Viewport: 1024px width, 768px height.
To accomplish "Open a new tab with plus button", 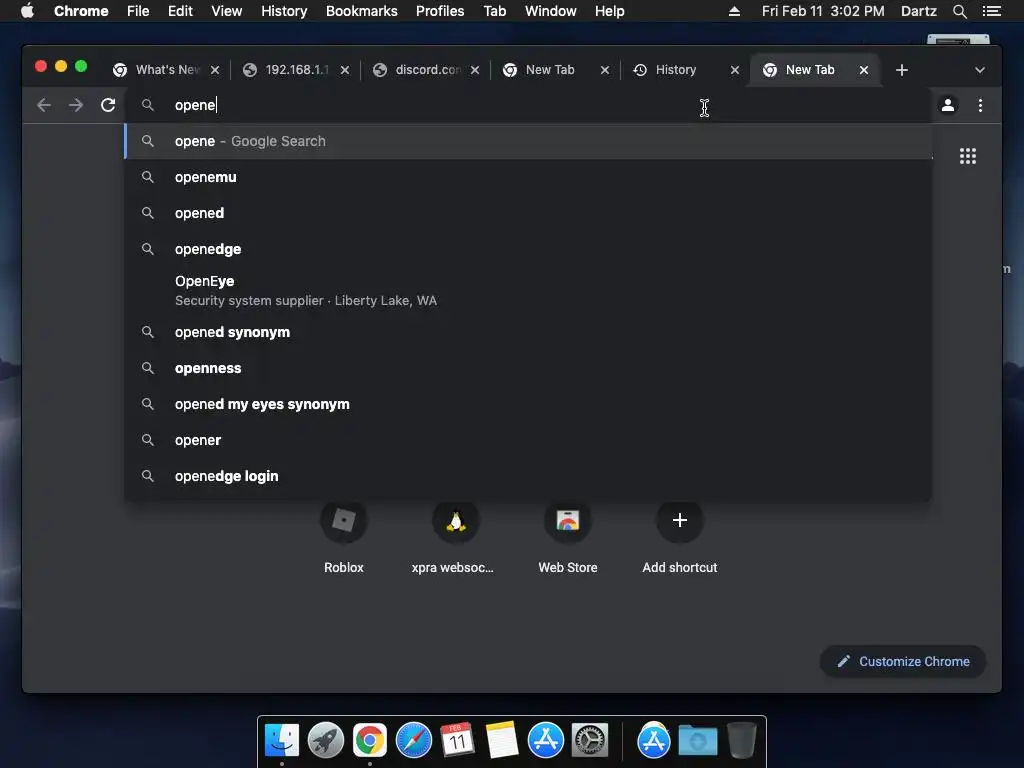I will coord(902,70).
